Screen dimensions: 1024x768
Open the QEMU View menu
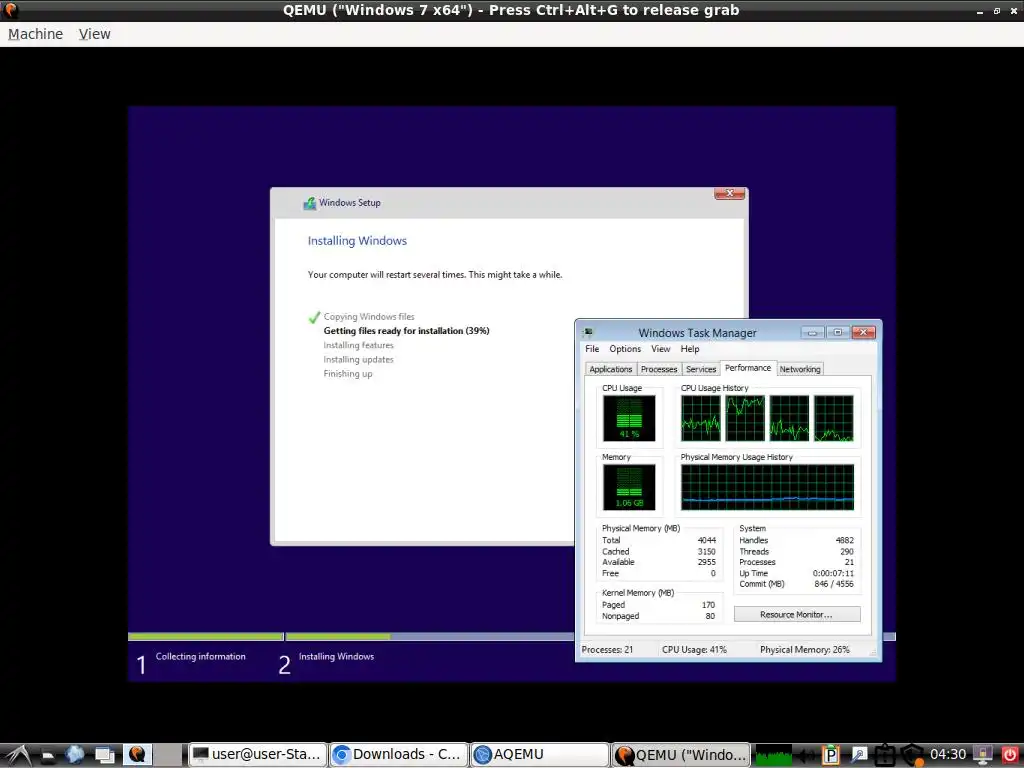[x=95, y=34]
